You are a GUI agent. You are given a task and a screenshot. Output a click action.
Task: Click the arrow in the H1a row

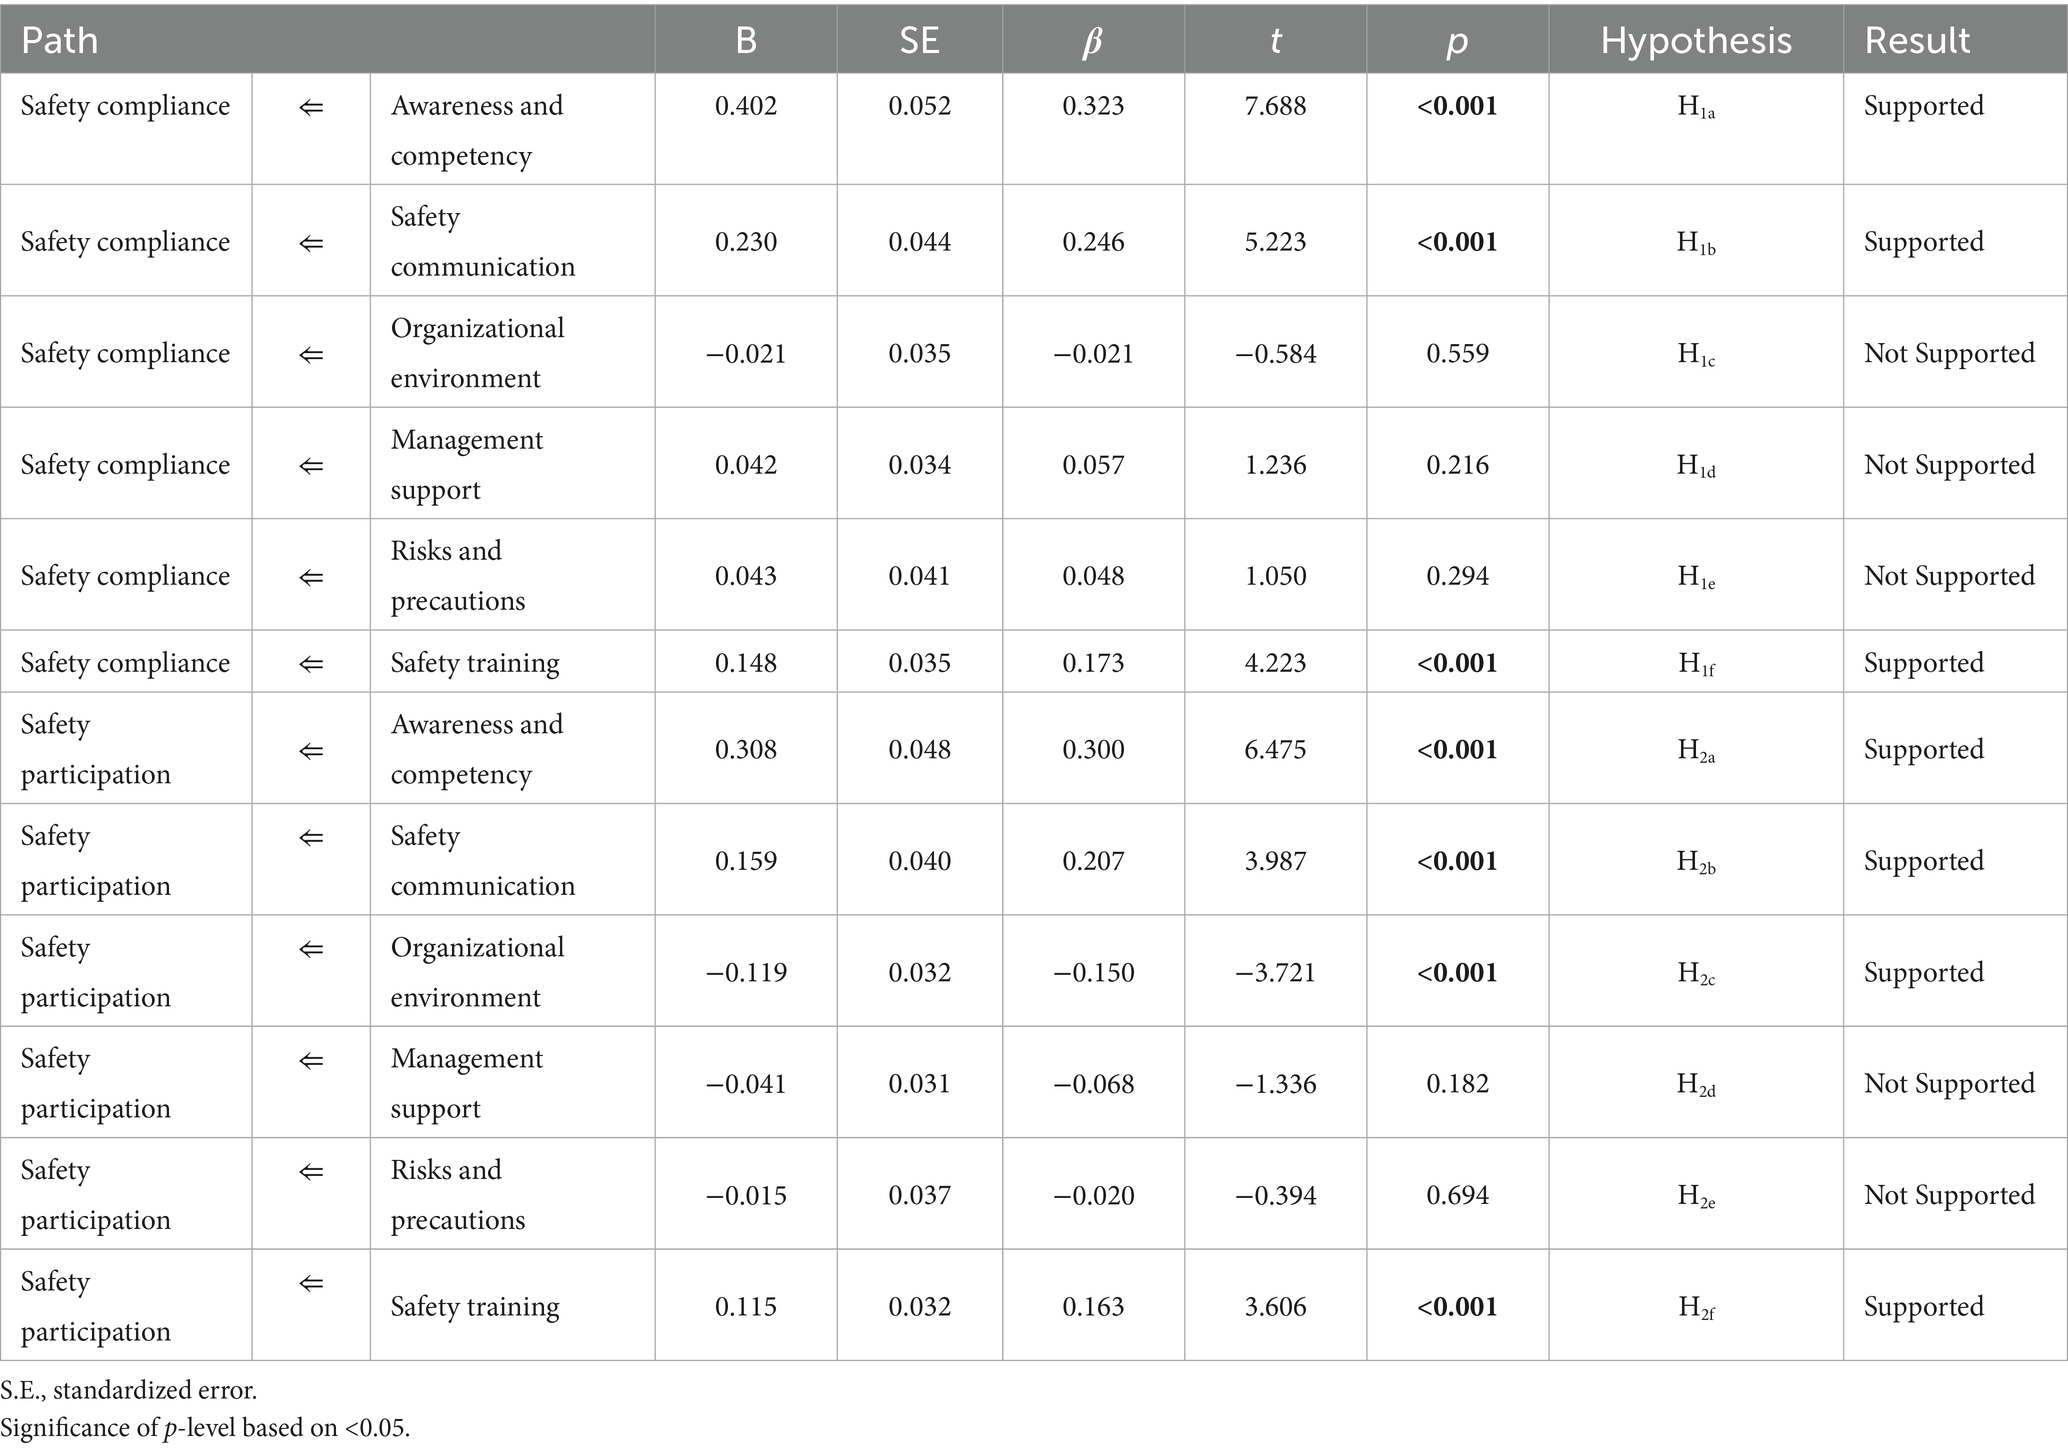point(311,106)
